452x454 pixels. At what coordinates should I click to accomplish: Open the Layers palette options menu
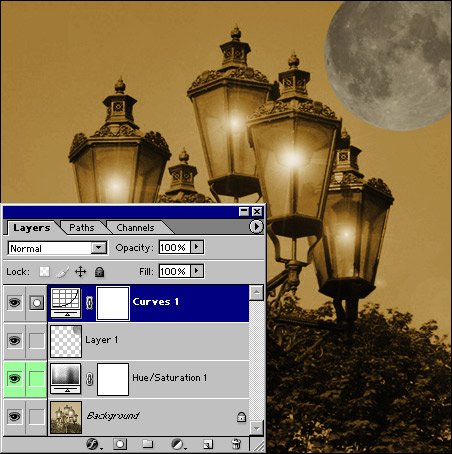point(256,227)
